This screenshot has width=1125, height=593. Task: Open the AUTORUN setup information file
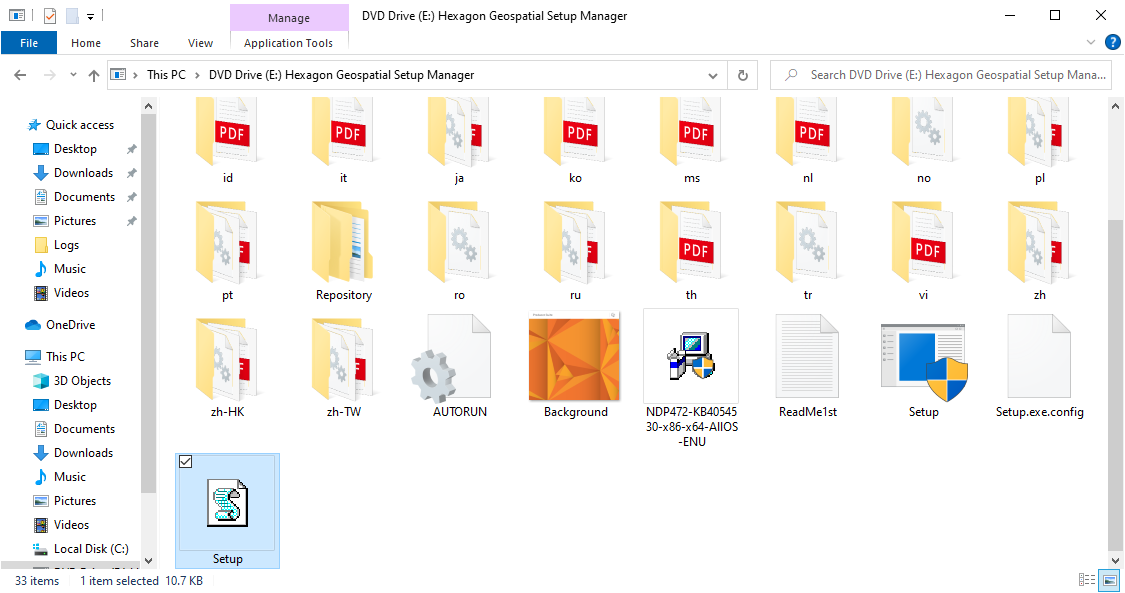[459, 365]
